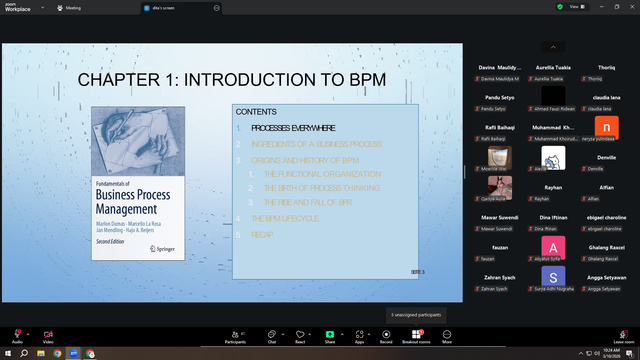Click the 'CHAPTER 1: INTRODUCTION TO BPM' title
Image resolution: width=640 pixels, height=360 pixels.
pos(232,80)
